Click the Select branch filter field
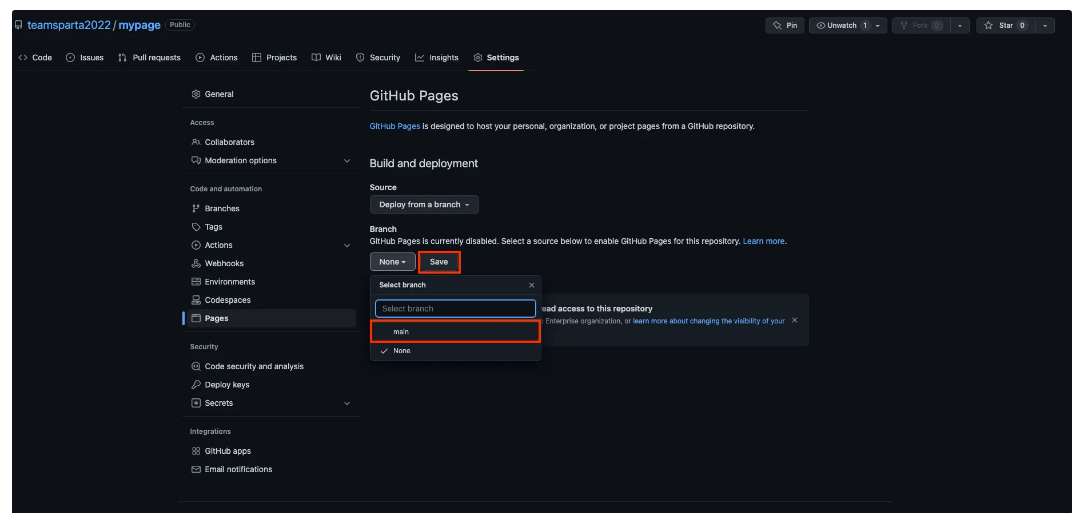 (455, 309)
